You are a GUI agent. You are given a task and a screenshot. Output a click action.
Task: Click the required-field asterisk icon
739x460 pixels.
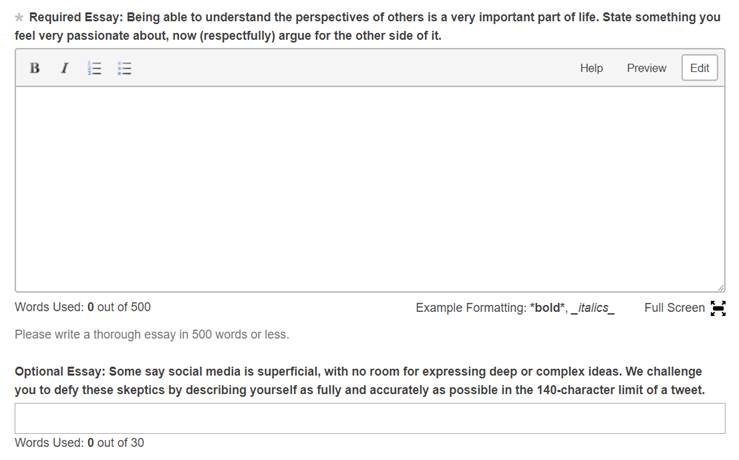point(19,17)
